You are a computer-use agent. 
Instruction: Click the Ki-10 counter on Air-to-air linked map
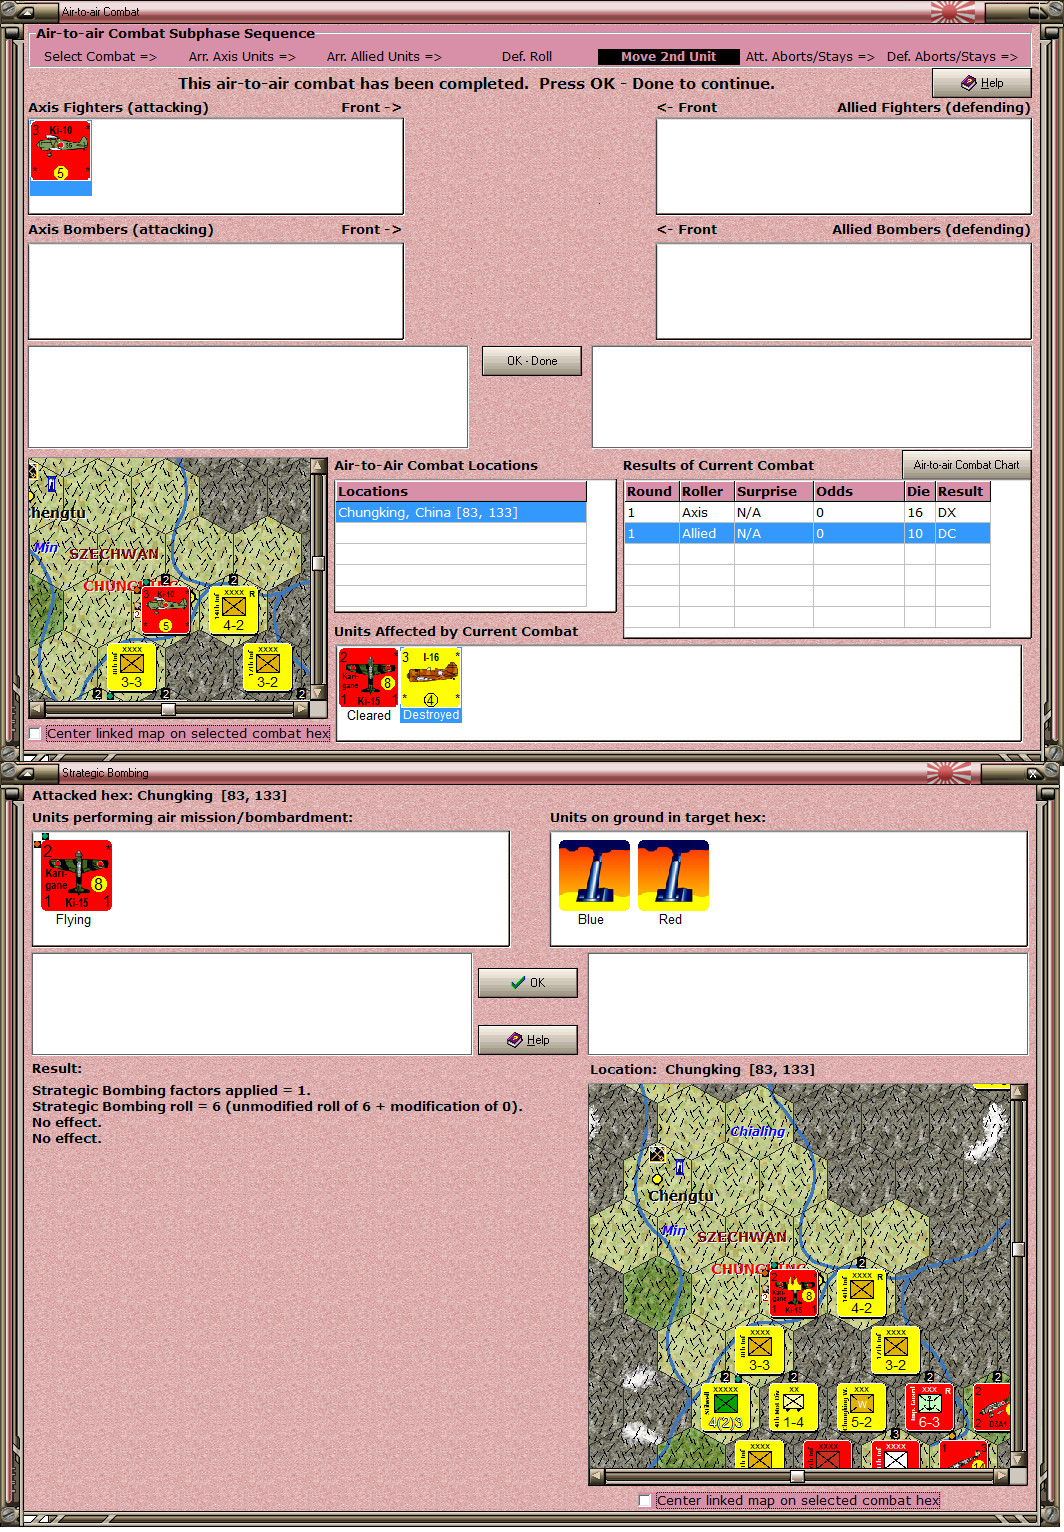(x=166, y=610)
